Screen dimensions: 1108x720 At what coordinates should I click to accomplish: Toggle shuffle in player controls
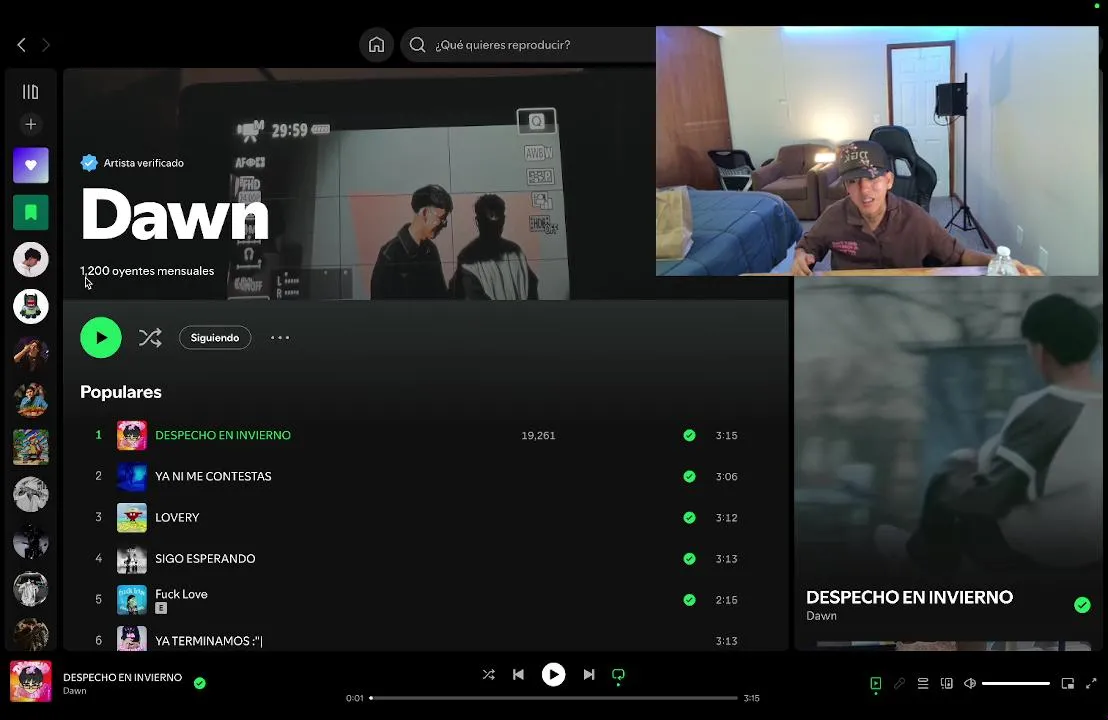coord(488,675)
